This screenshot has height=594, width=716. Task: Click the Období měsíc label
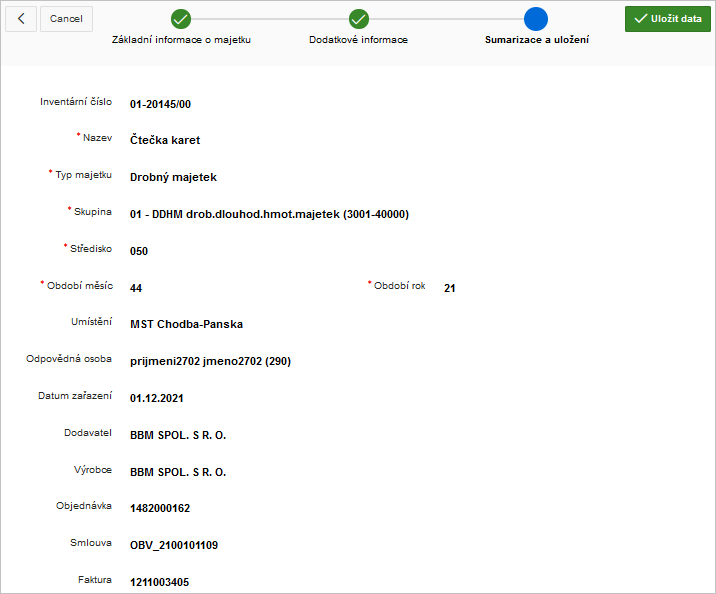pos(80,286)
